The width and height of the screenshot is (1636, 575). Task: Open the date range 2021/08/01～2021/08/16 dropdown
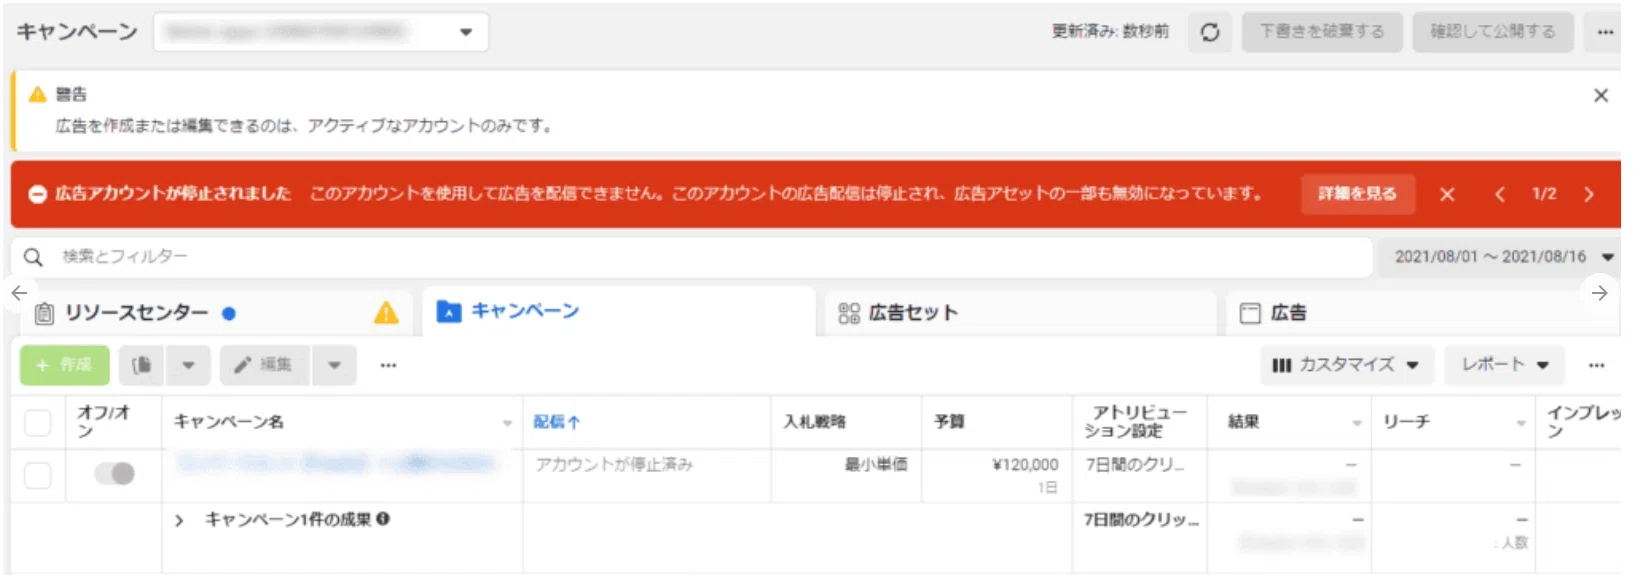pos(1498,257)
